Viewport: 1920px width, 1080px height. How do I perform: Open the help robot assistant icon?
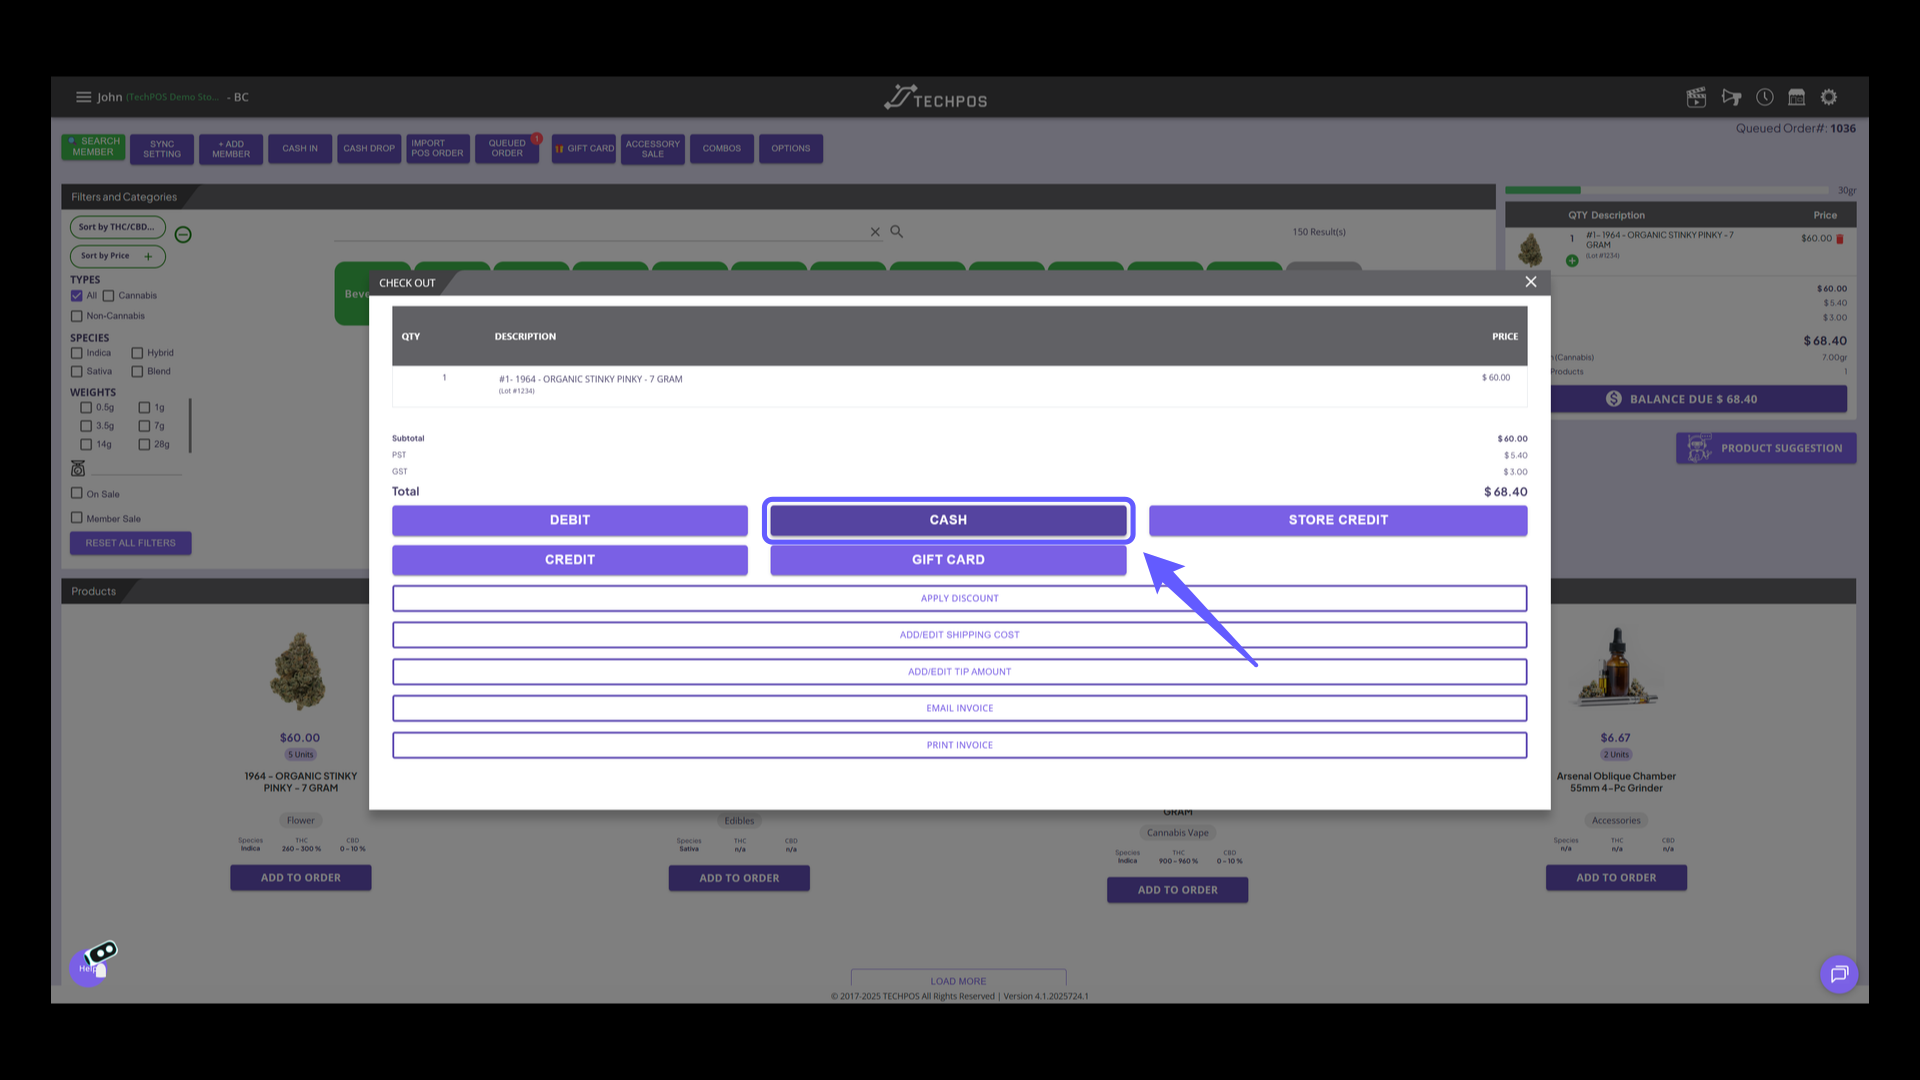[93, 962]
